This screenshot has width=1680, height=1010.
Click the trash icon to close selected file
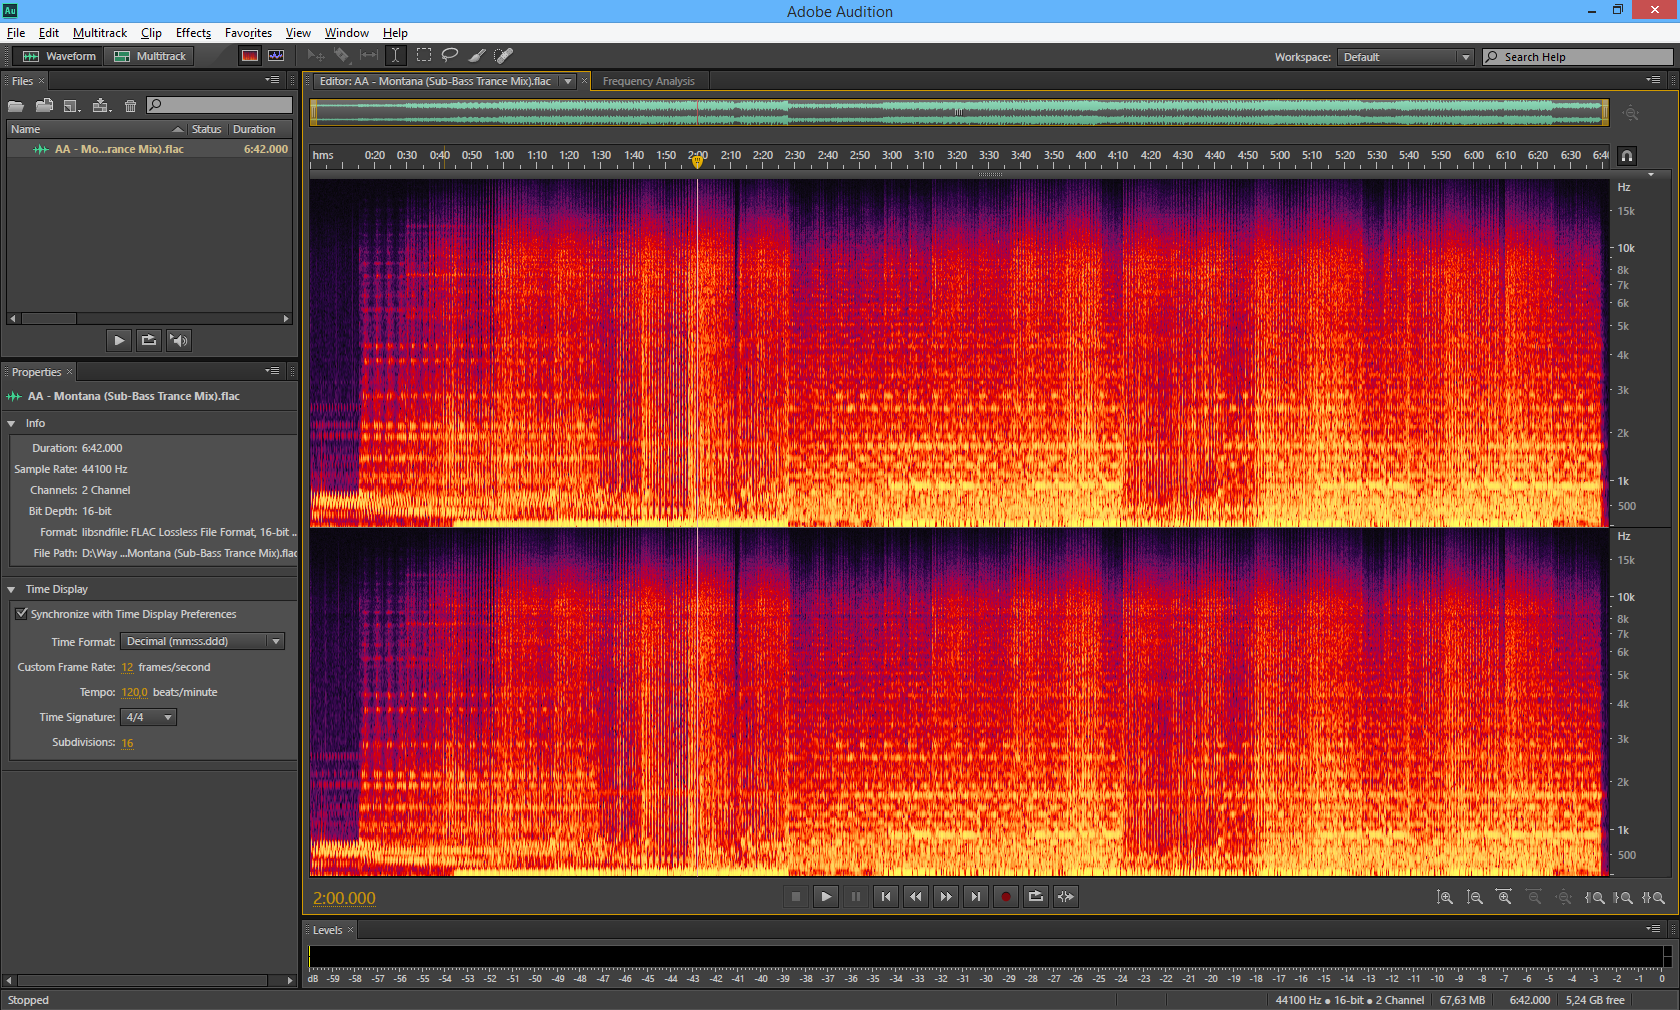(x=130, y=105)
